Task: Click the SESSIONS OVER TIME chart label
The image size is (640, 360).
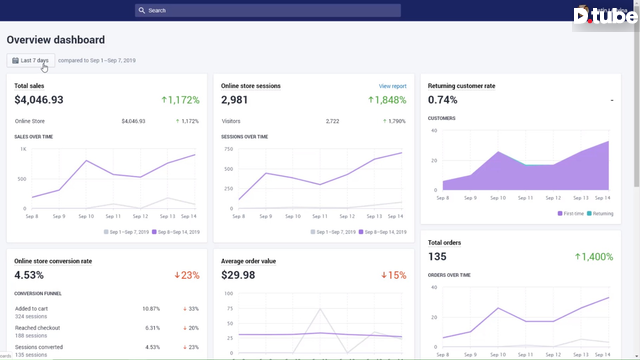Action: (x=244, y=137)
